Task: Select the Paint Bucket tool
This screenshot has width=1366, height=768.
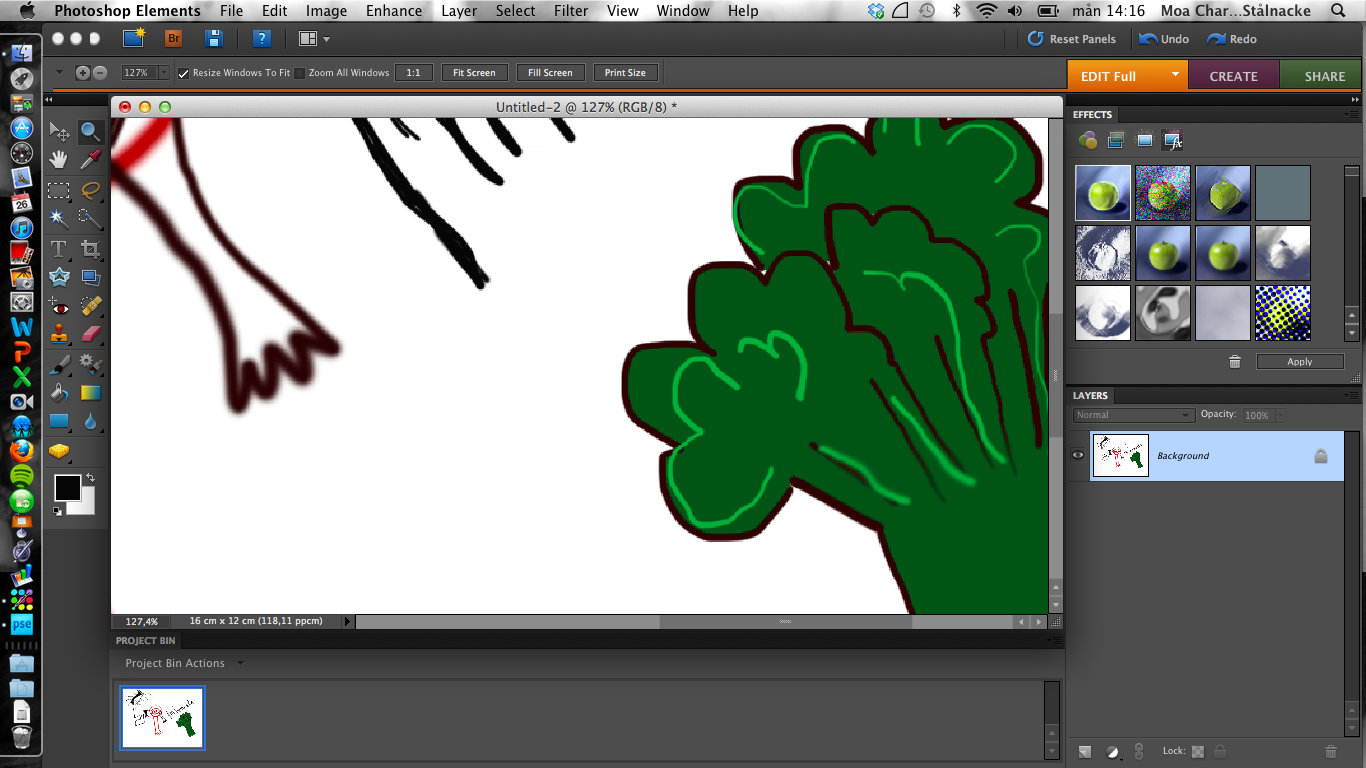Action: pyautogui.click(x=59, y=392)
